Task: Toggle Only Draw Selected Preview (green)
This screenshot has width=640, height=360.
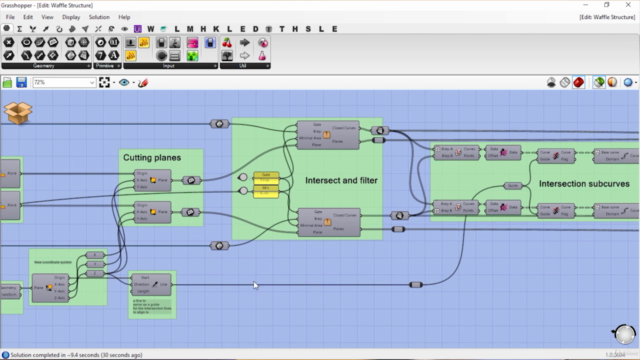Action: click(x=599, y=82)
